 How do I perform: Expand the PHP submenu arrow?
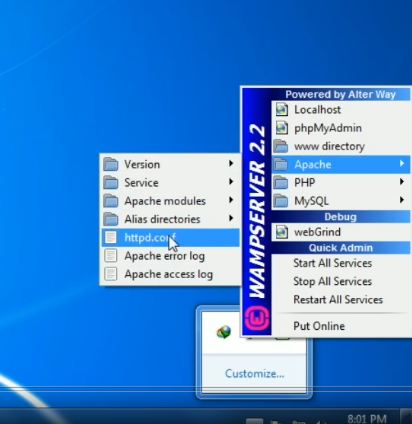tap(402, 182)
